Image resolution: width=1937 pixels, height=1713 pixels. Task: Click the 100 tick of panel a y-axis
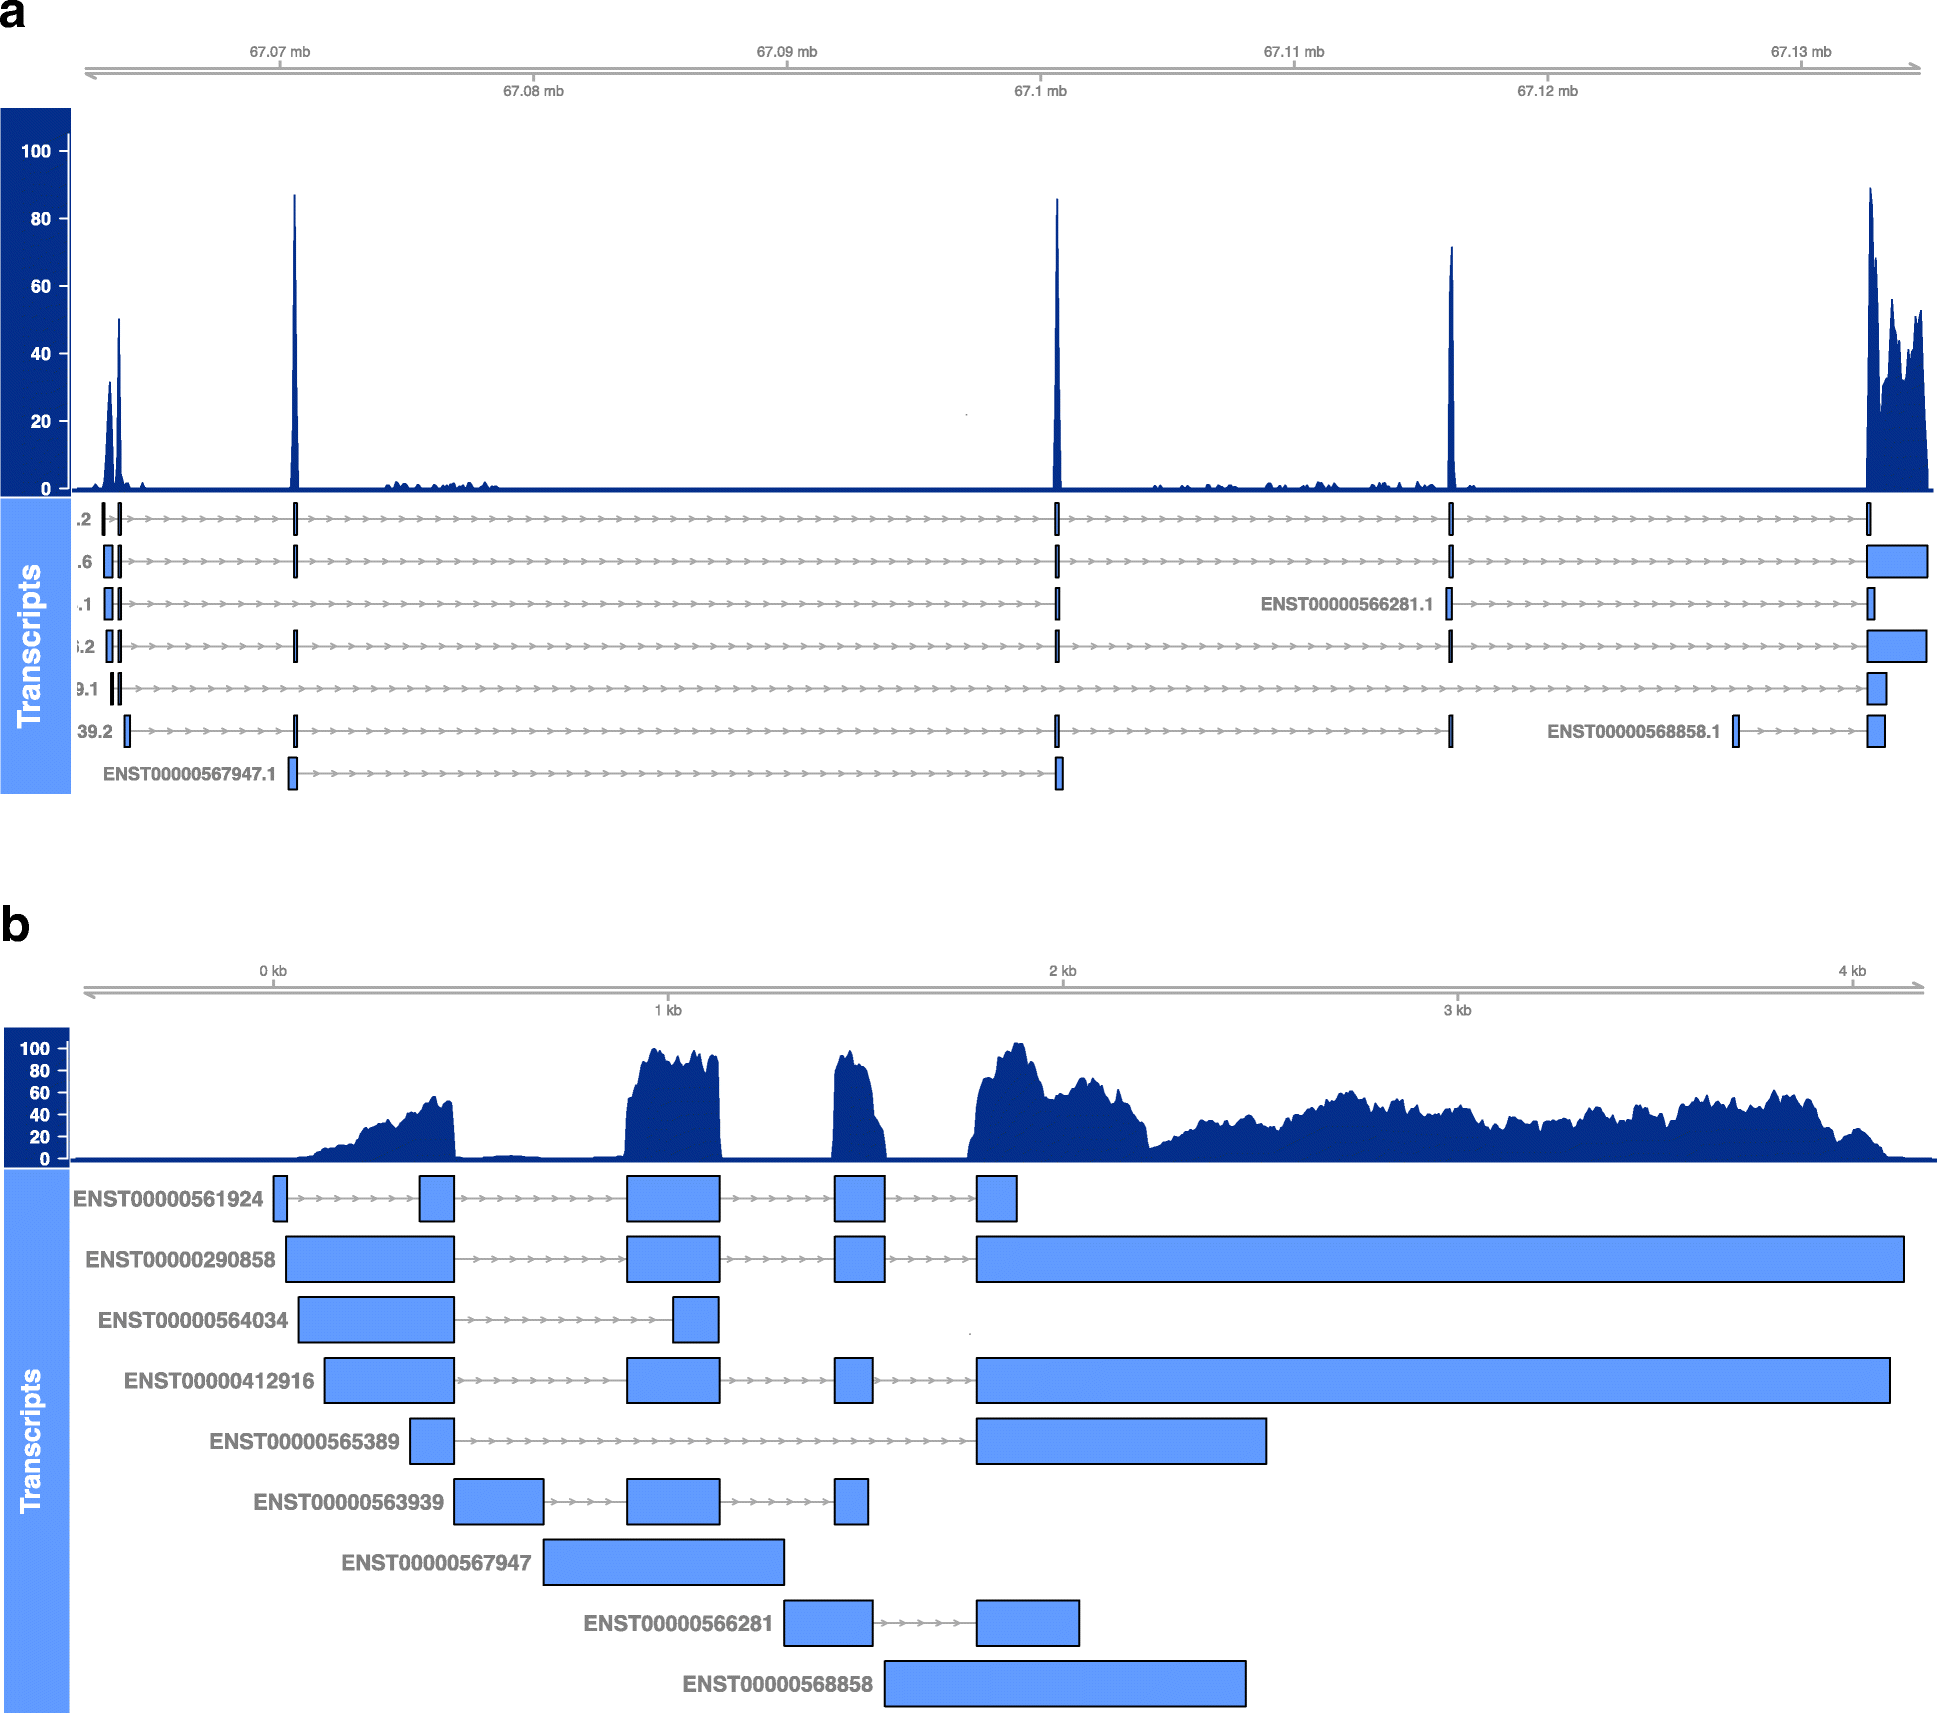coord(36,151)
